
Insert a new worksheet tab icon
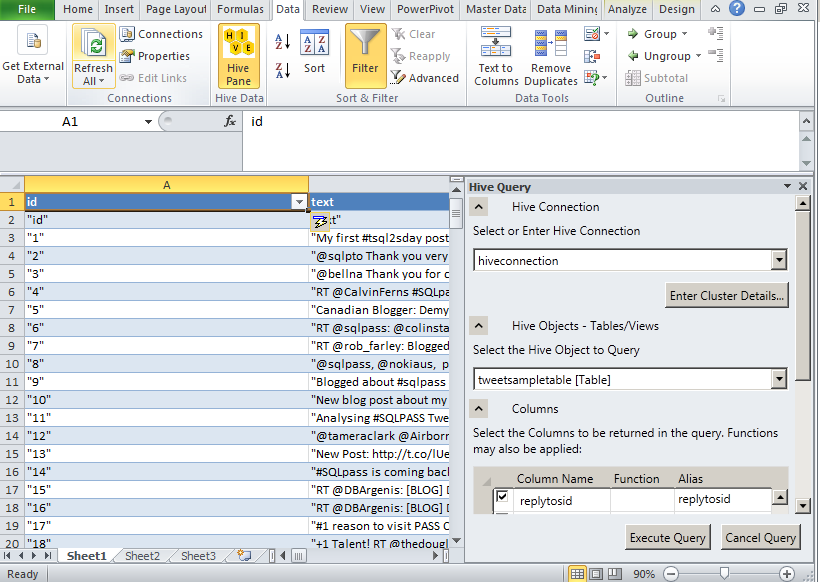tap(244, 555)
